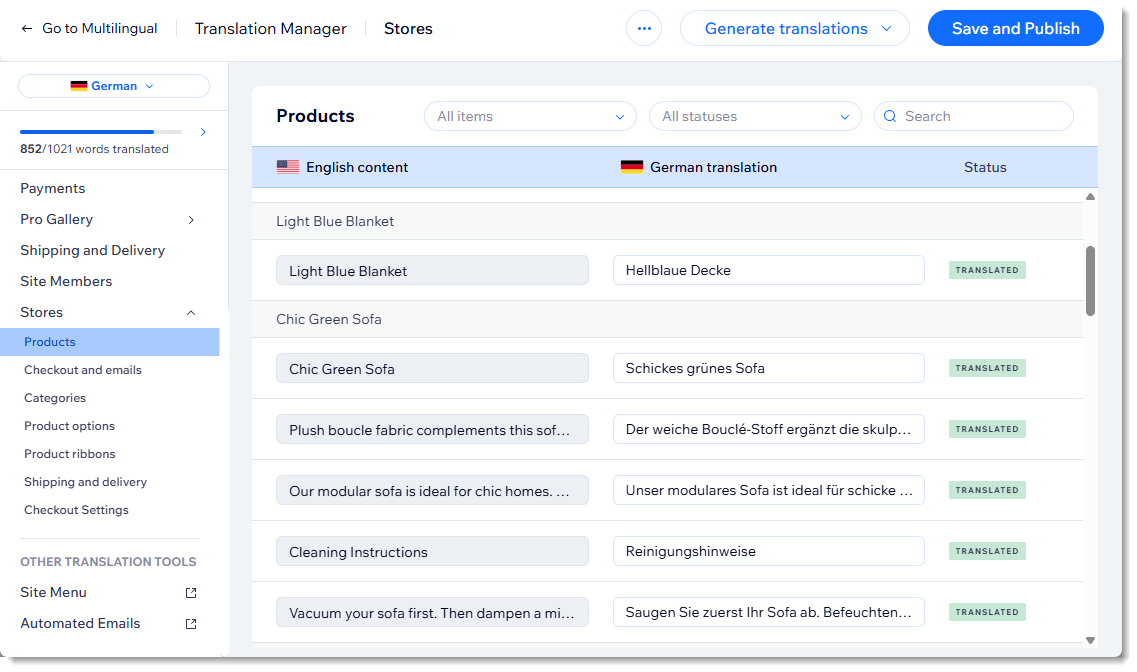Open the All statuses filter dropdown
1137x672 pixels.
pyautogui.click(x=755, y=116)
